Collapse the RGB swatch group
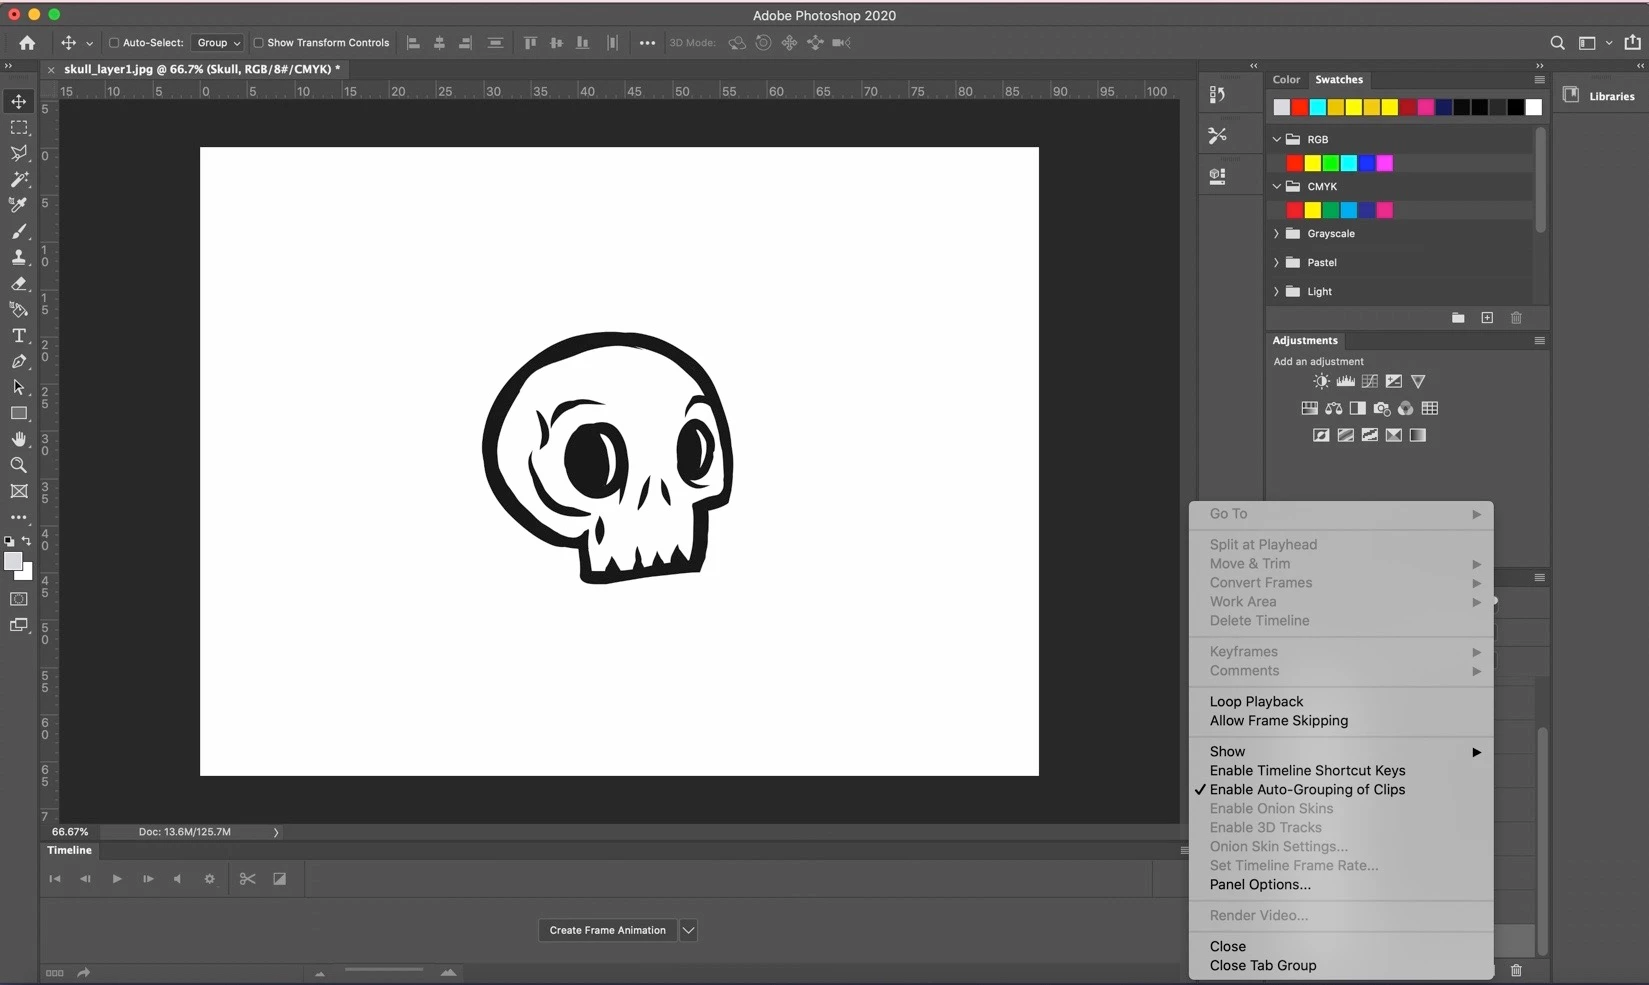The image size is (1649, 985). point(1276,139)
